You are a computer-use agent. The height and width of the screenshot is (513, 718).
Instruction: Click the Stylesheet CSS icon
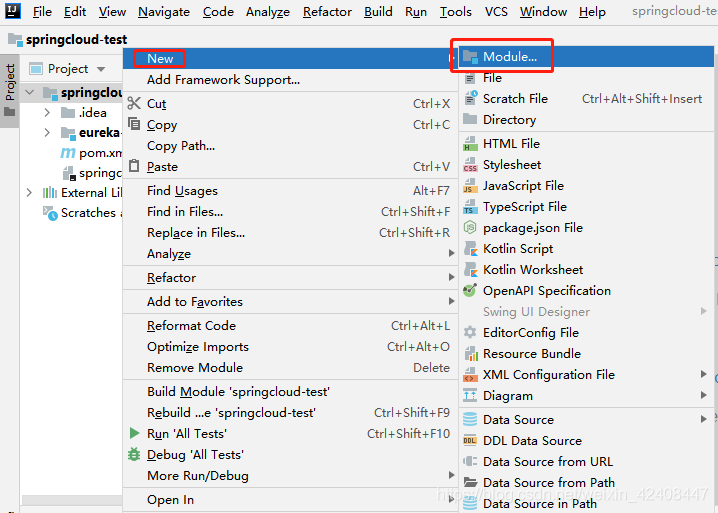[470, 165]
